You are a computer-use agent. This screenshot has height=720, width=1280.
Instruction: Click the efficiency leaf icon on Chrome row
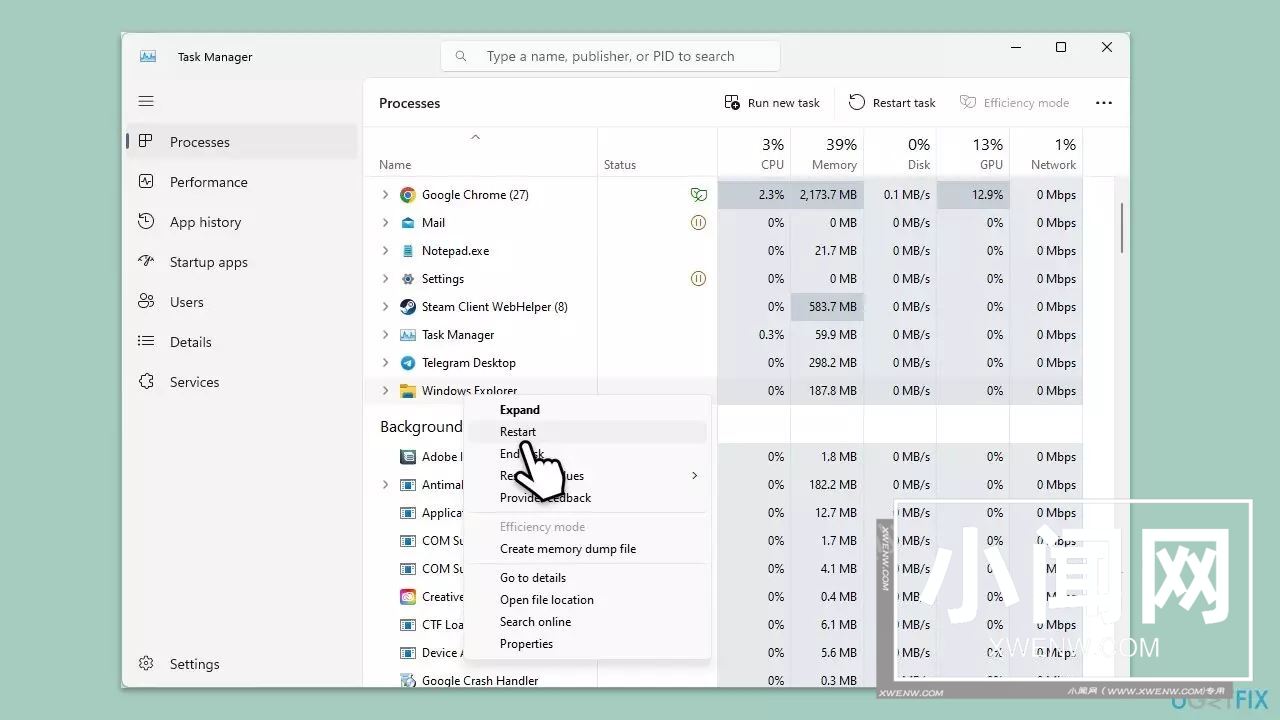point(699,195)
